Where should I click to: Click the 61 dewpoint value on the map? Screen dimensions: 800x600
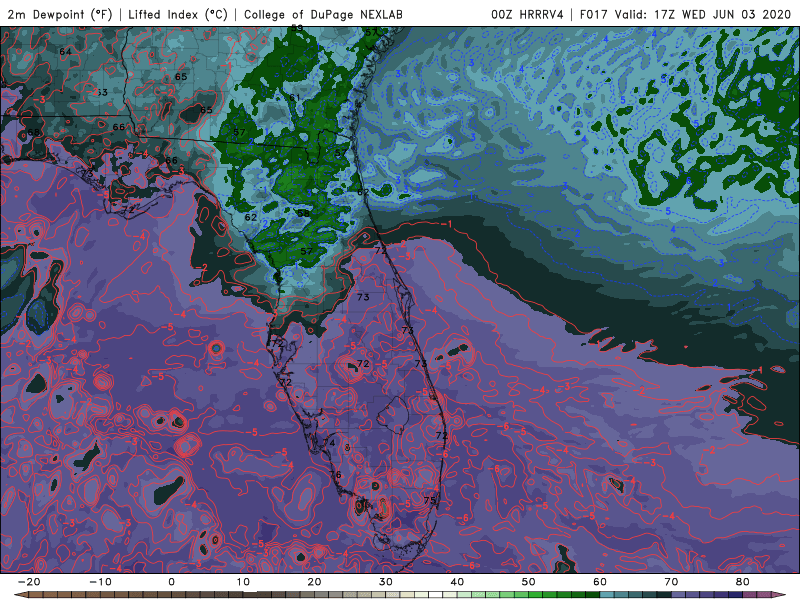tap(295, 98)
